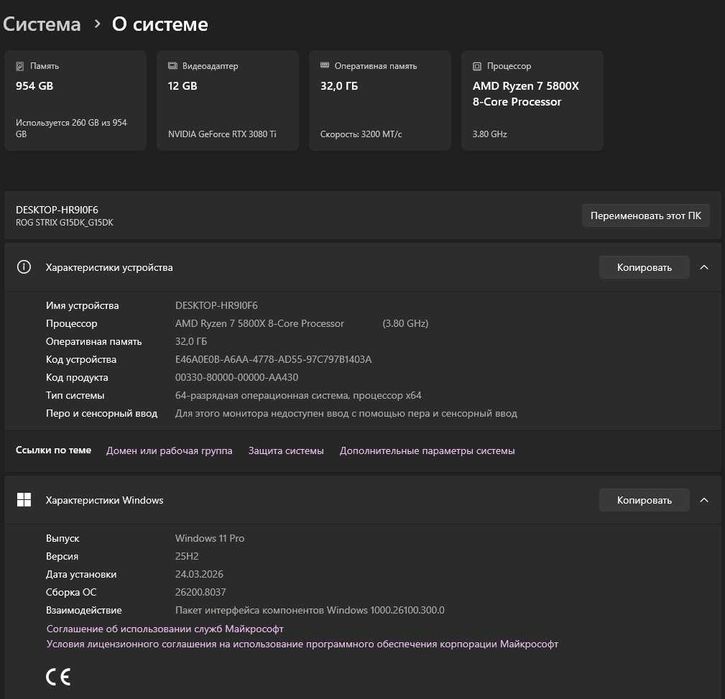Open Защита системы link
The image size is (725, 699).
coord(286,451)
